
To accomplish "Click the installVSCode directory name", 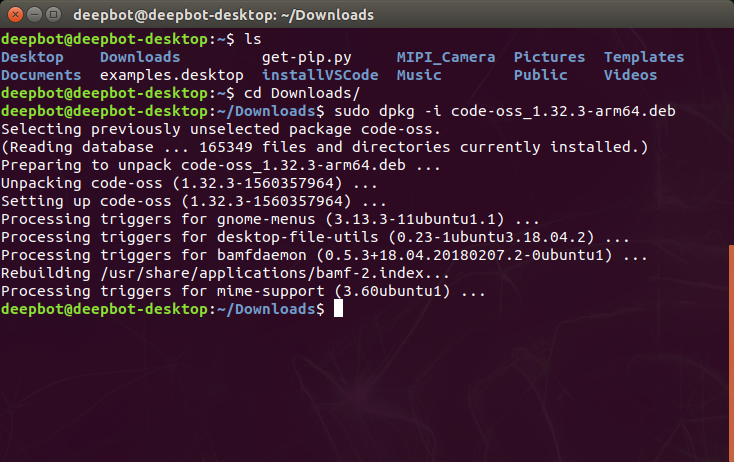I will click(320, 75).
